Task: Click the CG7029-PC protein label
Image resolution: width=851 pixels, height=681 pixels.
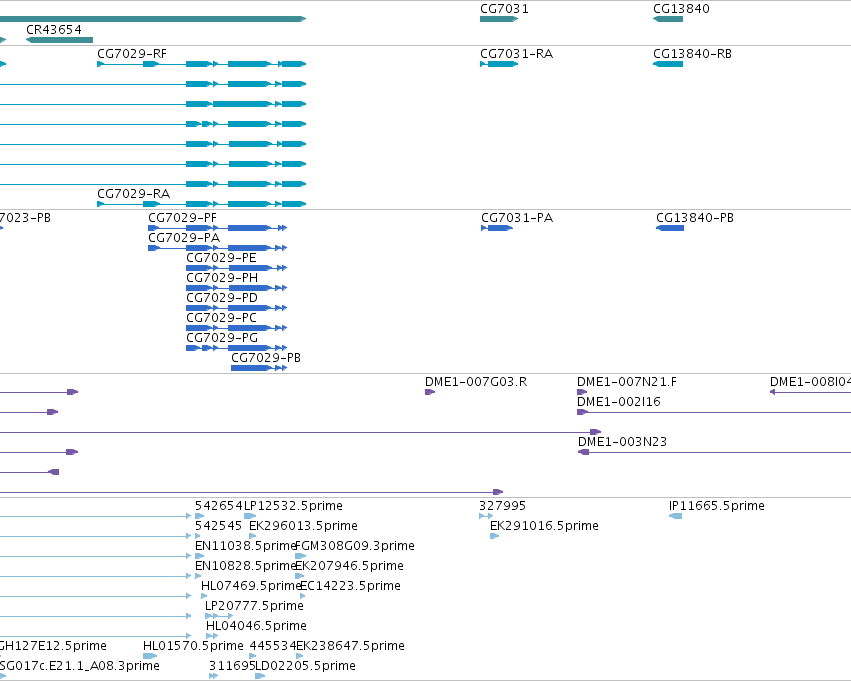Action: (221, 318)
